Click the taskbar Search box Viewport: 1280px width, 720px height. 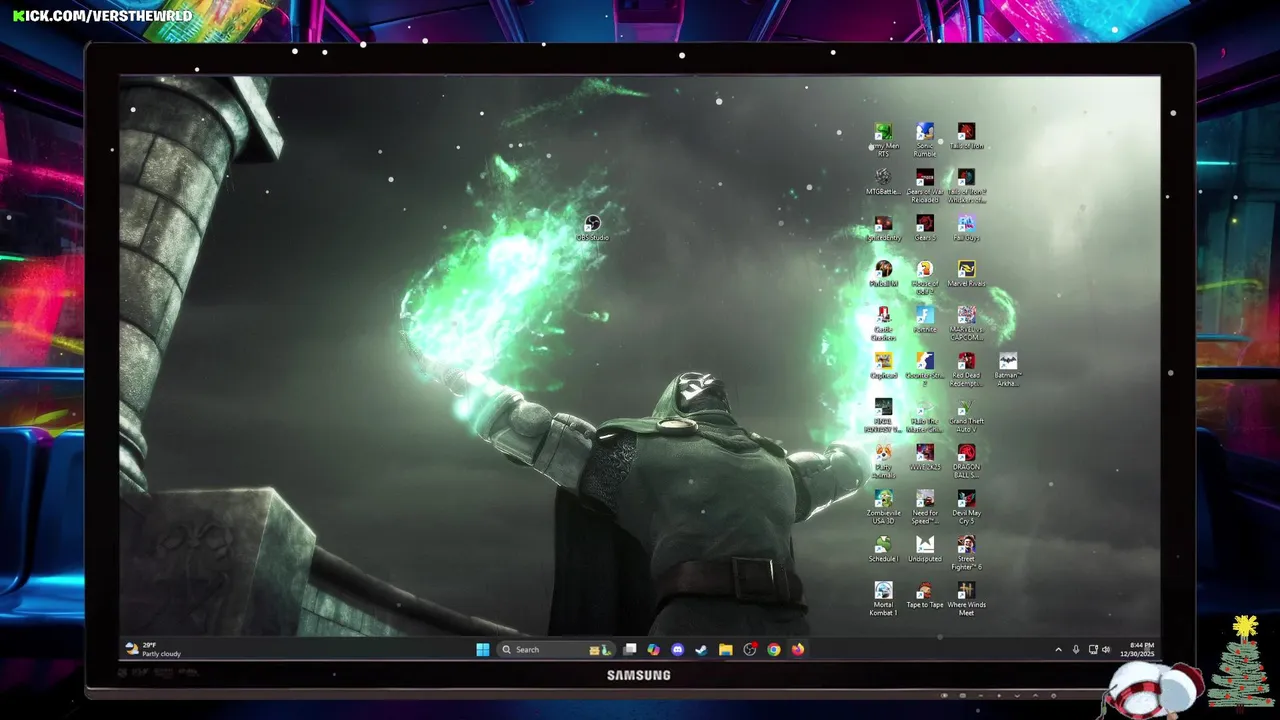tap(555, 650)
